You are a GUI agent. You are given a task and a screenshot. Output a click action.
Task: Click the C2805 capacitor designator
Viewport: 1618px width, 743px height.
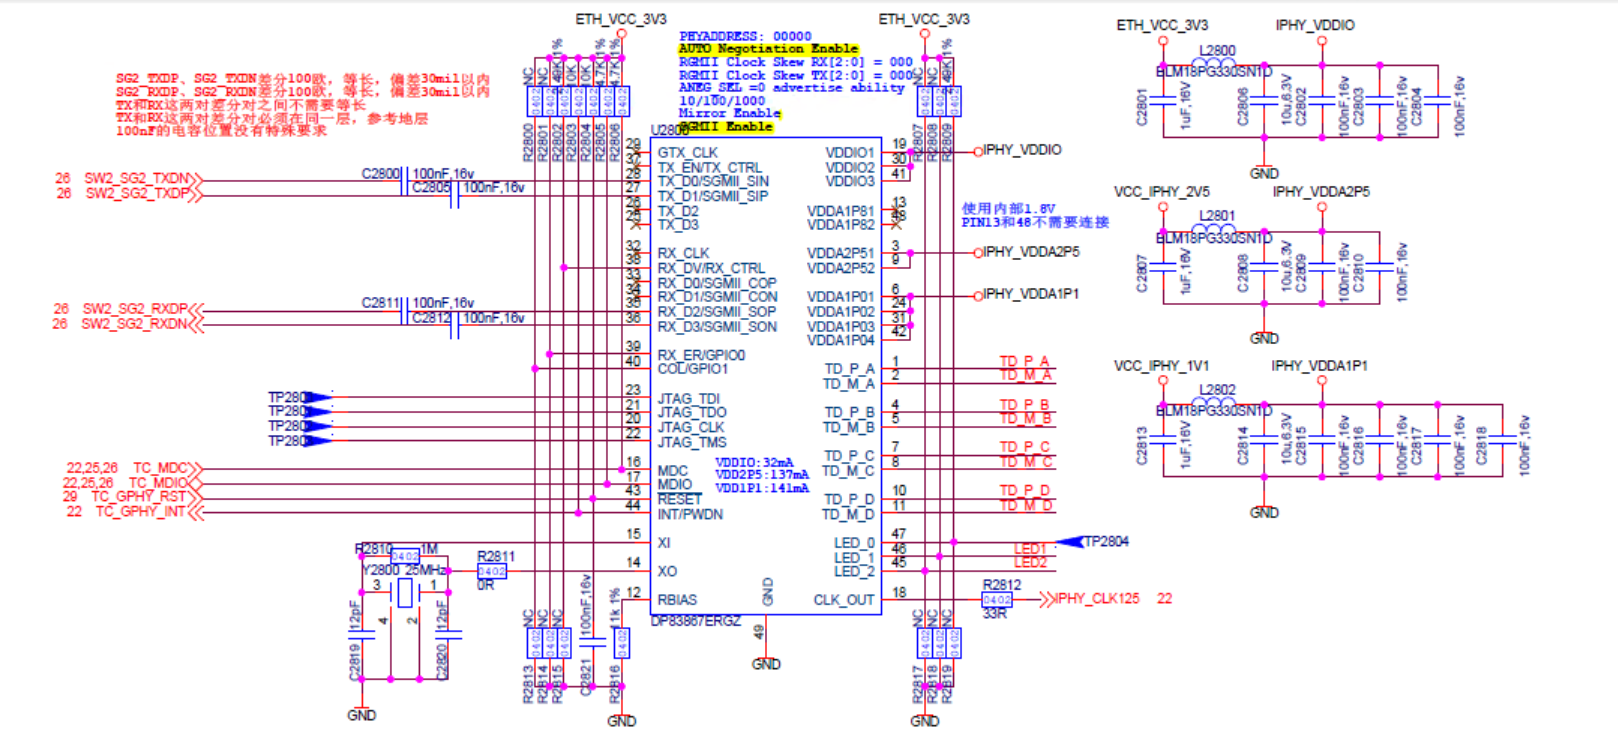pos(431,188)
